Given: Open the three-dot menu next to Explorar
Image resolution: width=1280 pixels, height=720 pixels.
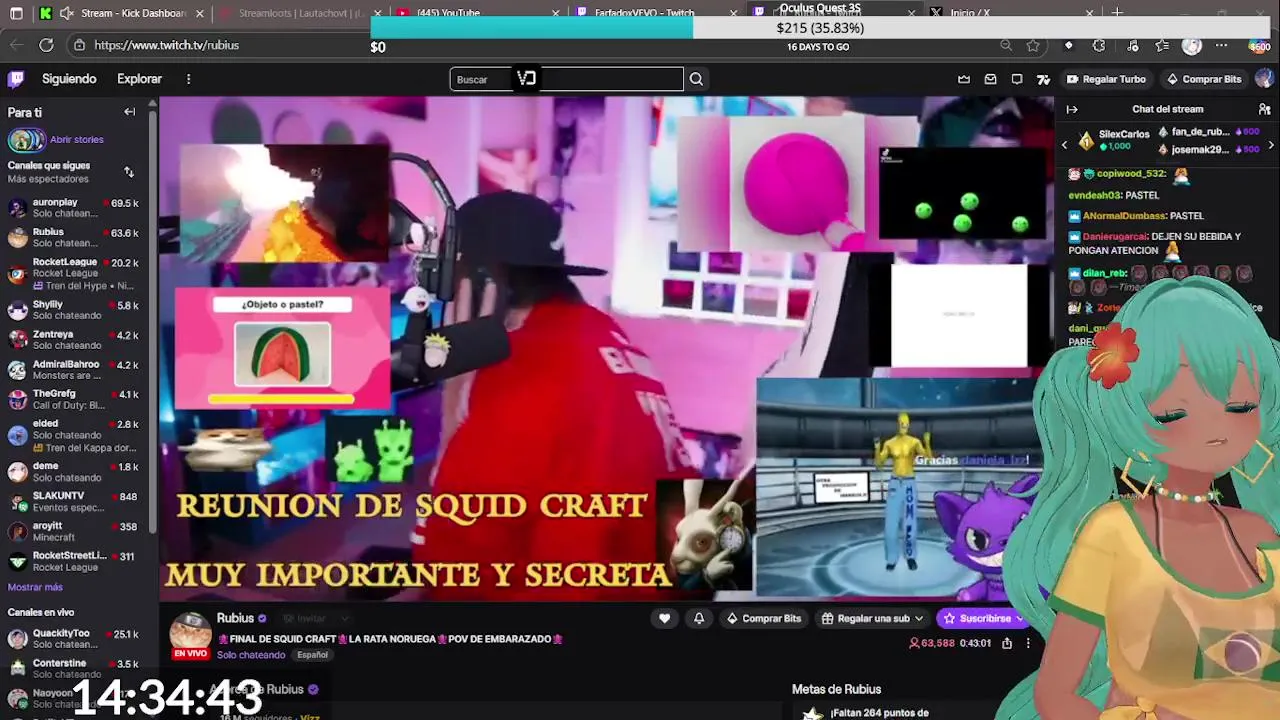Looking at the screenshot, I should tap(188, 79).
